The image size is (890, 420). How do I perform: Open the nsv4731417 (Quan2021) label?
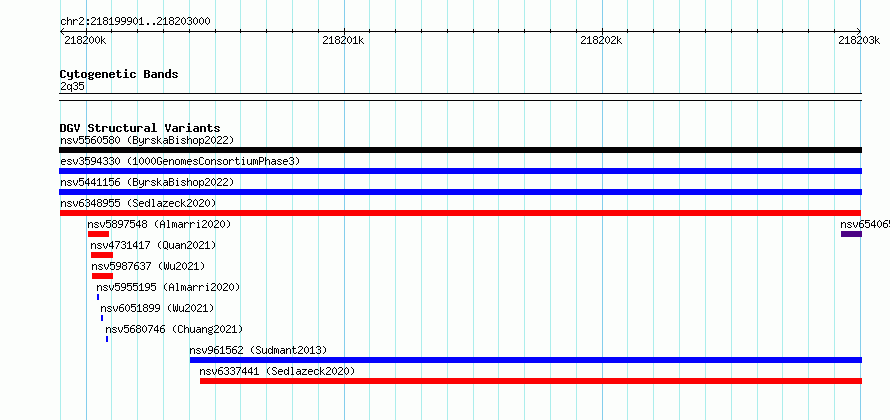[153, 245]
